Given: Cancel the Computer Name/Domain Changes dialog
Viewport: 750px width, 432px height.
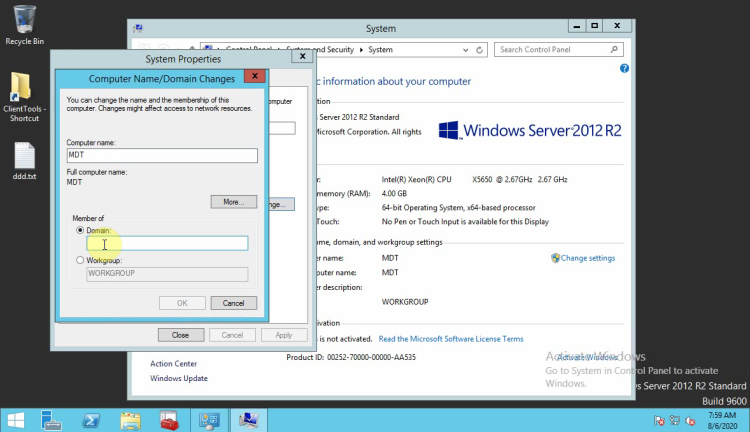Looking at the screenshot, I should (233, 303).
